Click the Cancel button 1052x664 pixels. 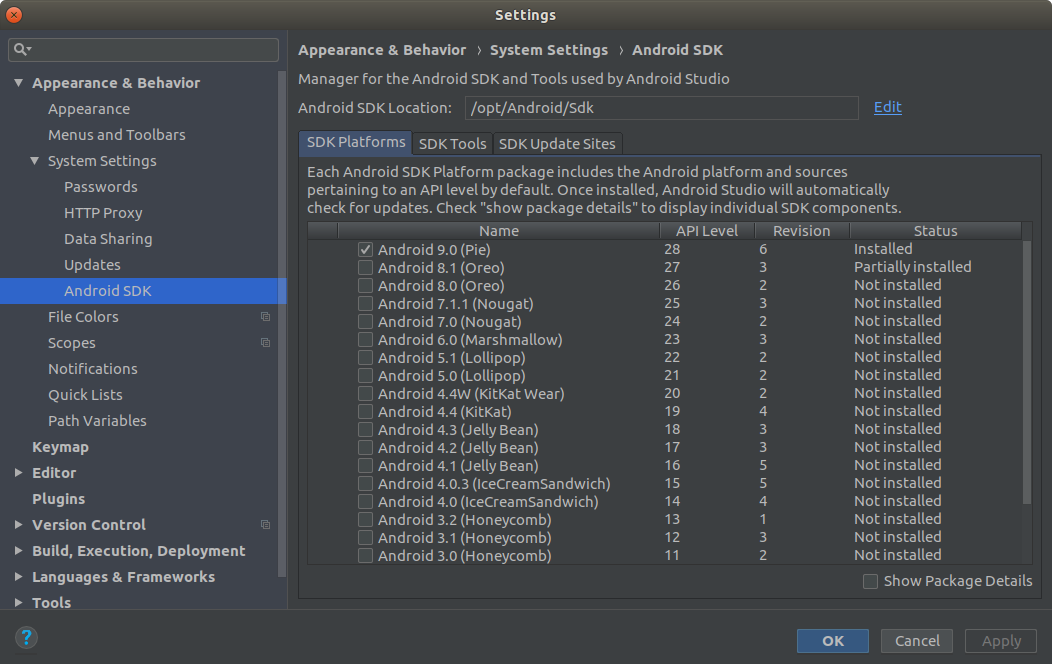coord(917,641)
